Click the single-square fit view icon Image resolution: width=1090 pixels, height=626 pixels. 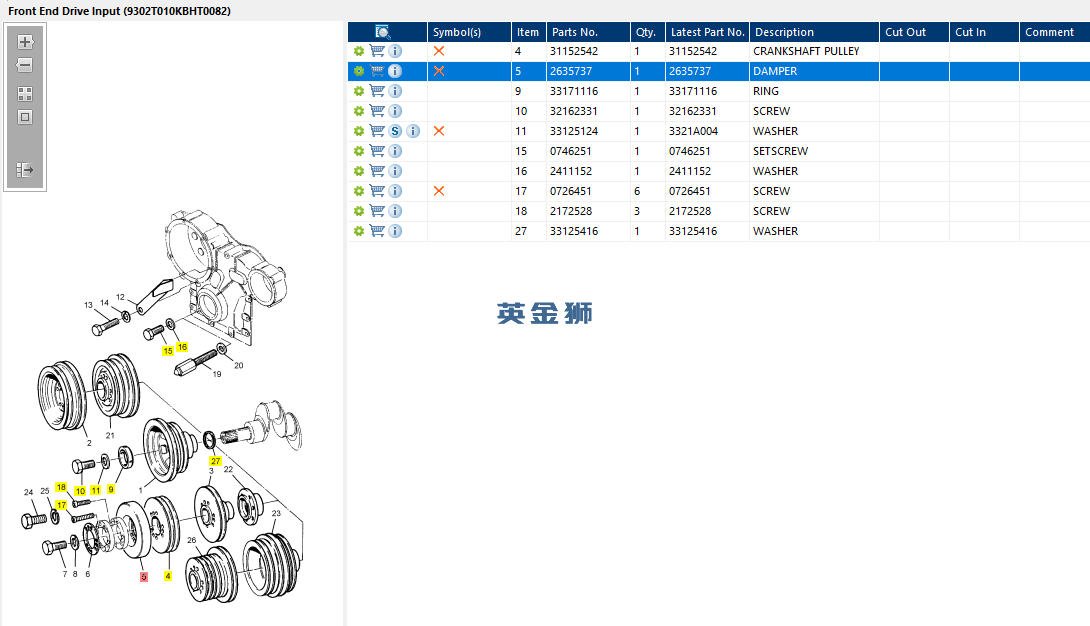tap(25, 117)
